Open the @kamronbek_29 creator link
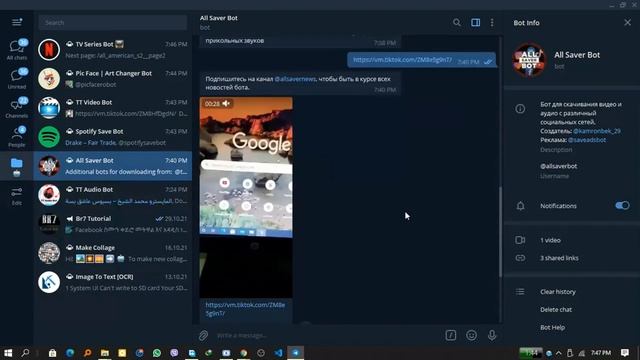The width and height of the screenshot is (640, 360). [x=597, y=131]
